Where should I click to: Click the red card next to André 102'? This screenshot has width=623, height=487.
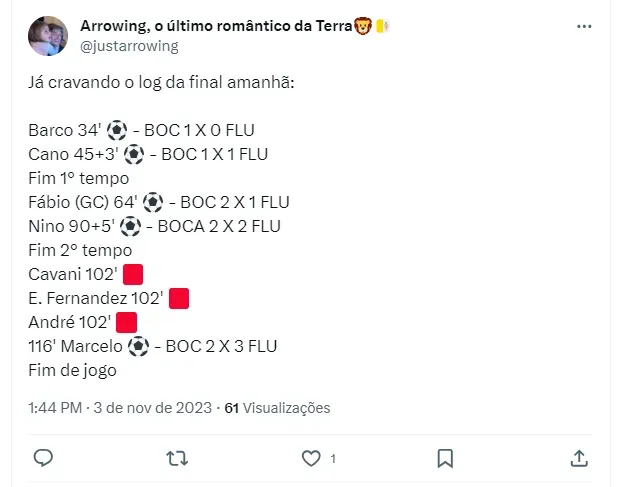[126, 322]
